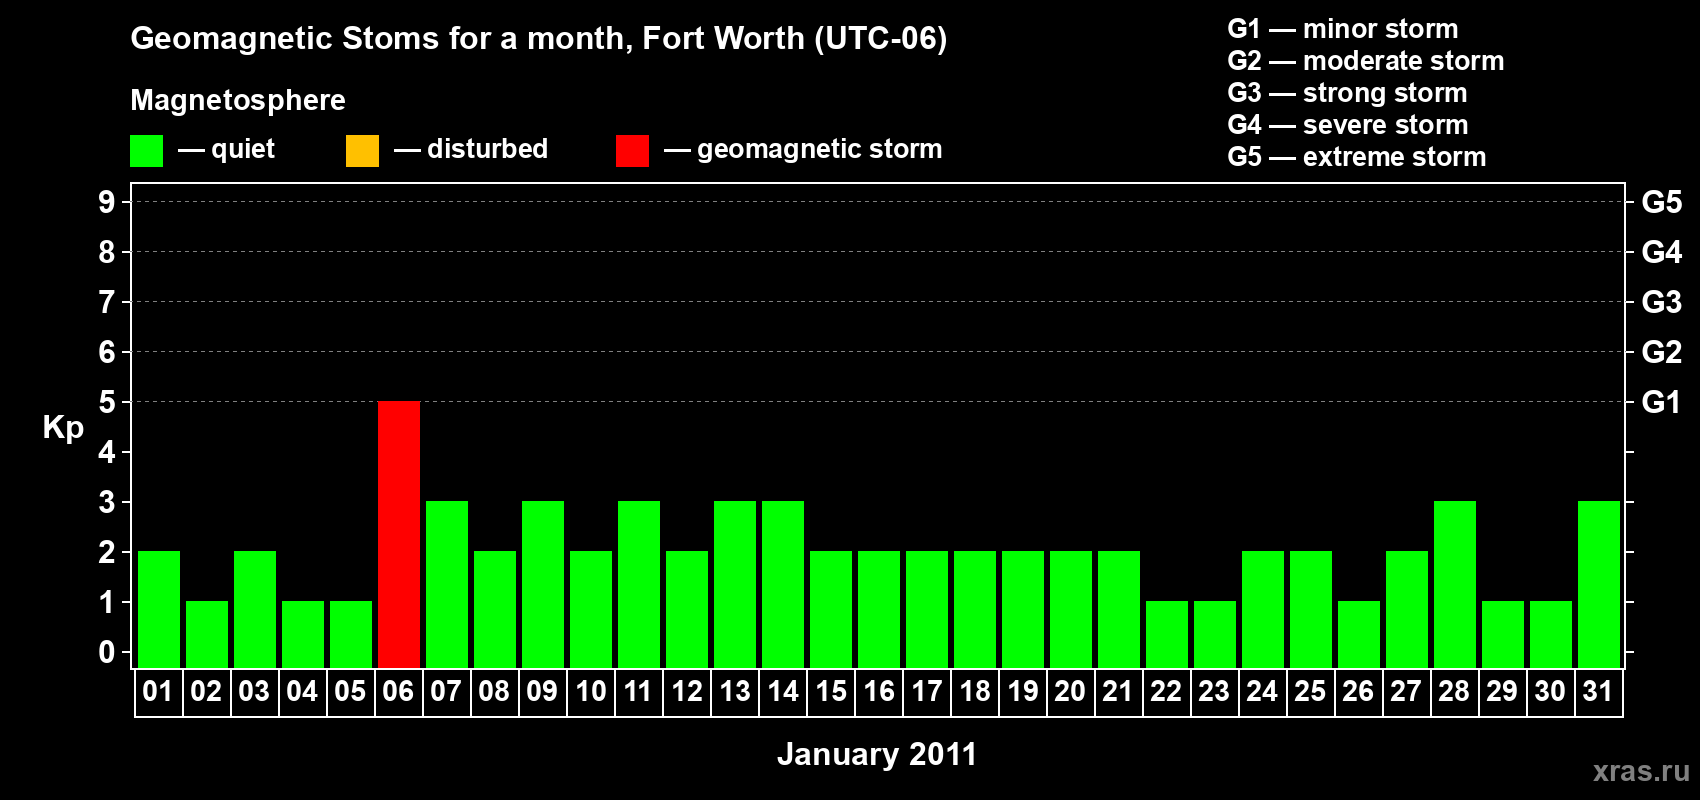1700x800 pixels.
Task: Click date label 11 on the axis
Action: pyautogui.click(x=638, y=691)
